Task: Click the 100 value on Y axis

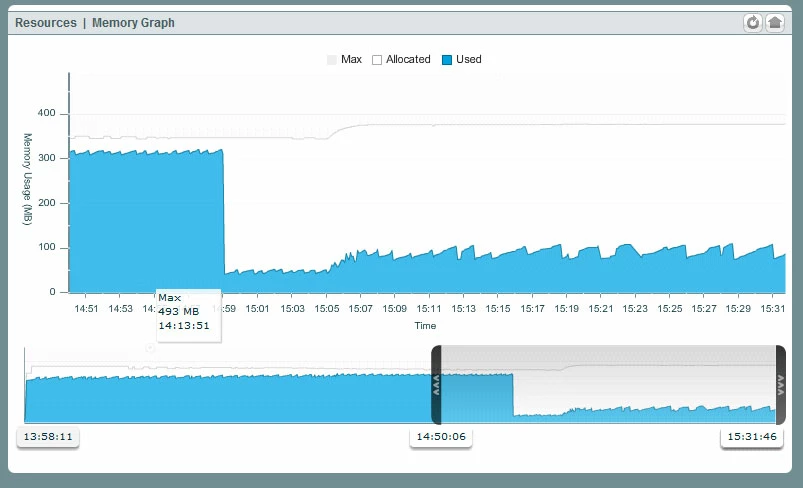Action: (47, 247)
